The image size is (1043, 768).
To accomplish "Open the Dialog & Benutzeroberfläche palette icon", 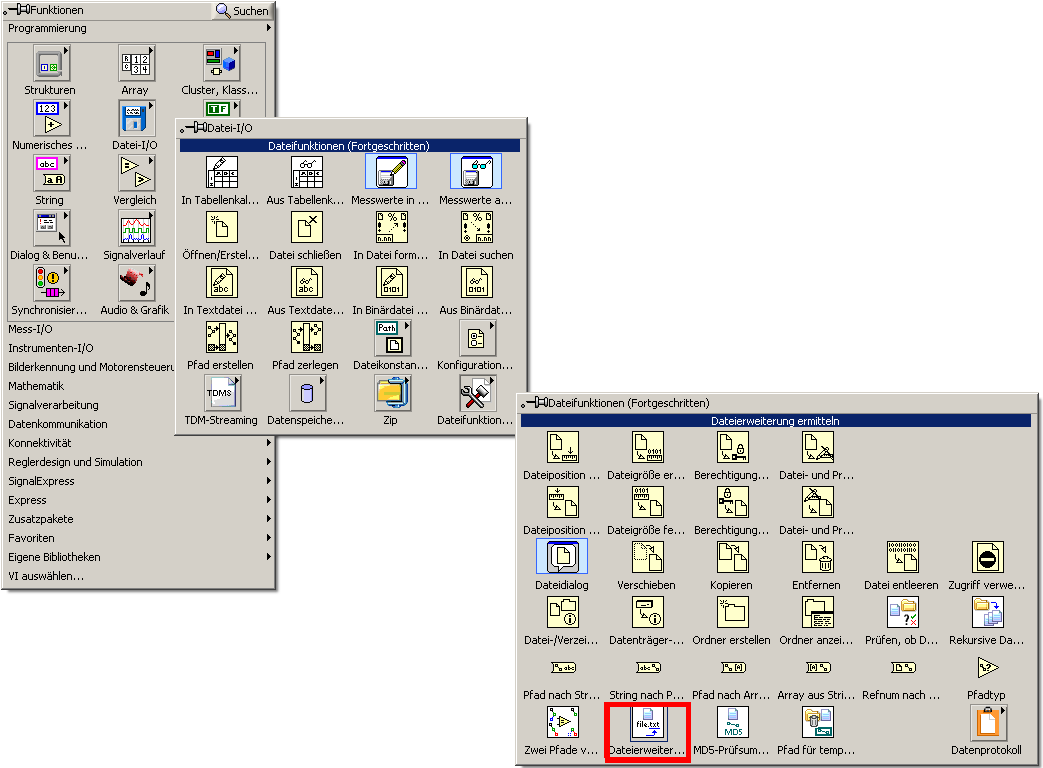I will [51, 229].
